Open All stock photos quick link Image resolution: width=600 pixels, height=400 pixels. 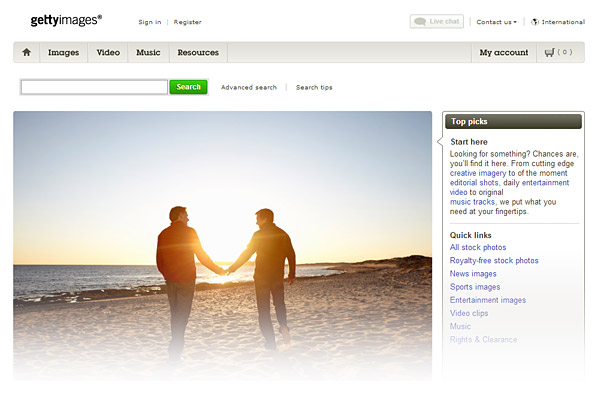(x=478, y=247)
